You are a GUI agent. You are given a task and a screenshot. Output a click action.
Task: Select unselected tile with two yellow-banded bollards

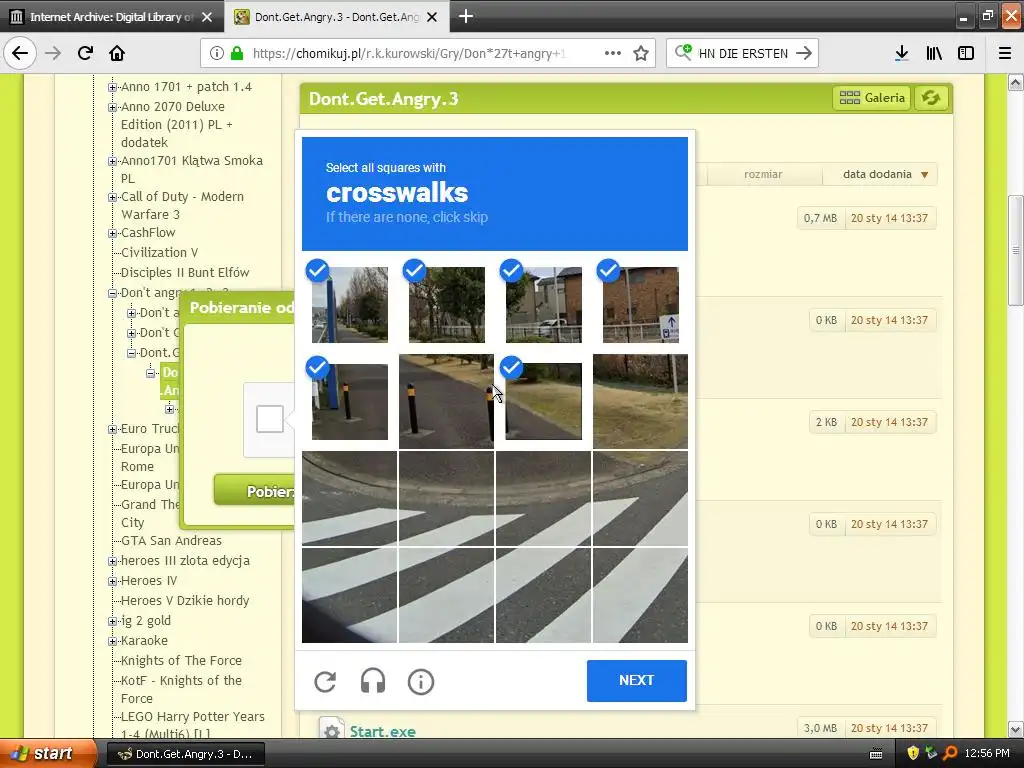(x=447, y=402)
